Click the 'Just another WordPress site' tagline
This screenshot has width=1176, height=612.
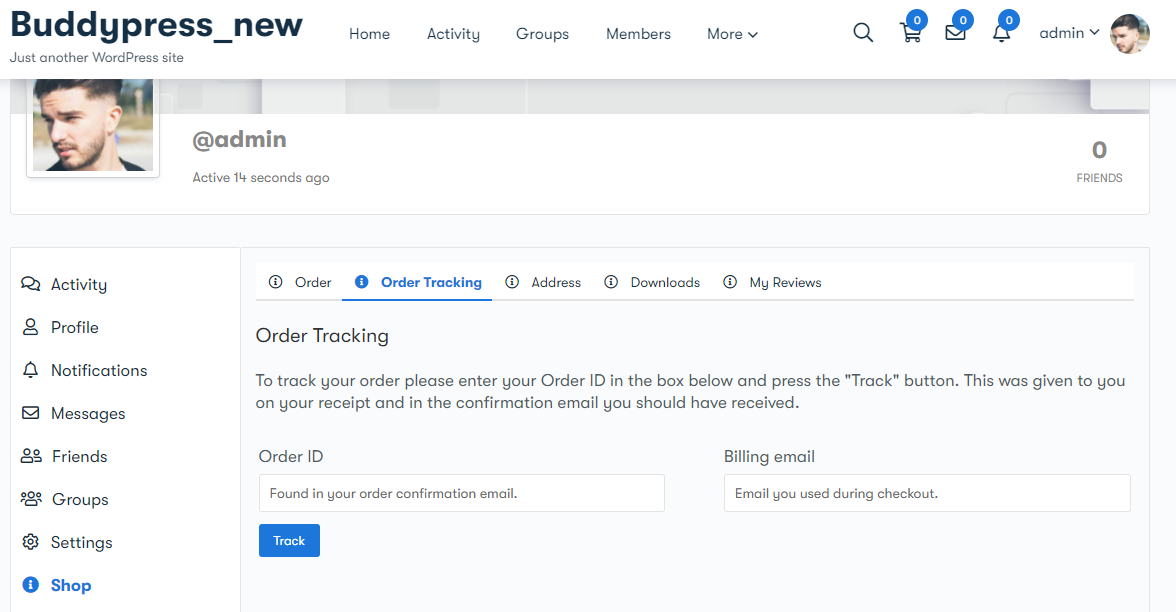click(97, 57)
